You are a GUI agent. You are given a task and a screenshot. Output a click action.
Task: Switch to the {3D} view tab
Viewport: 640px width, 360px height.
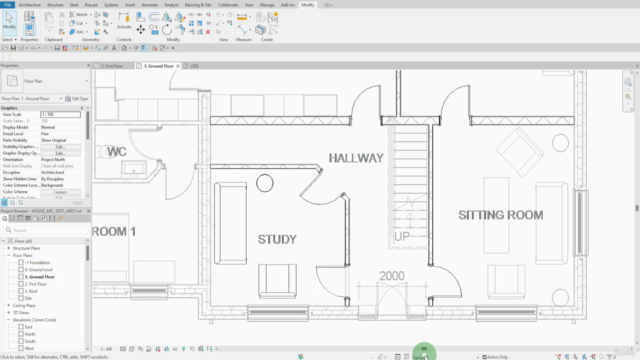coord(194,66)
